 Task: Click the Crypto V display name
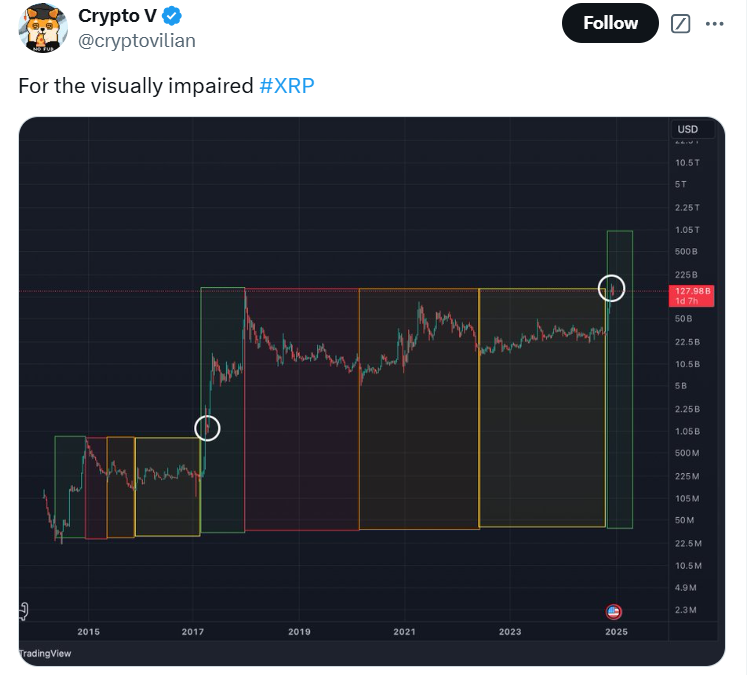[117, 16]
